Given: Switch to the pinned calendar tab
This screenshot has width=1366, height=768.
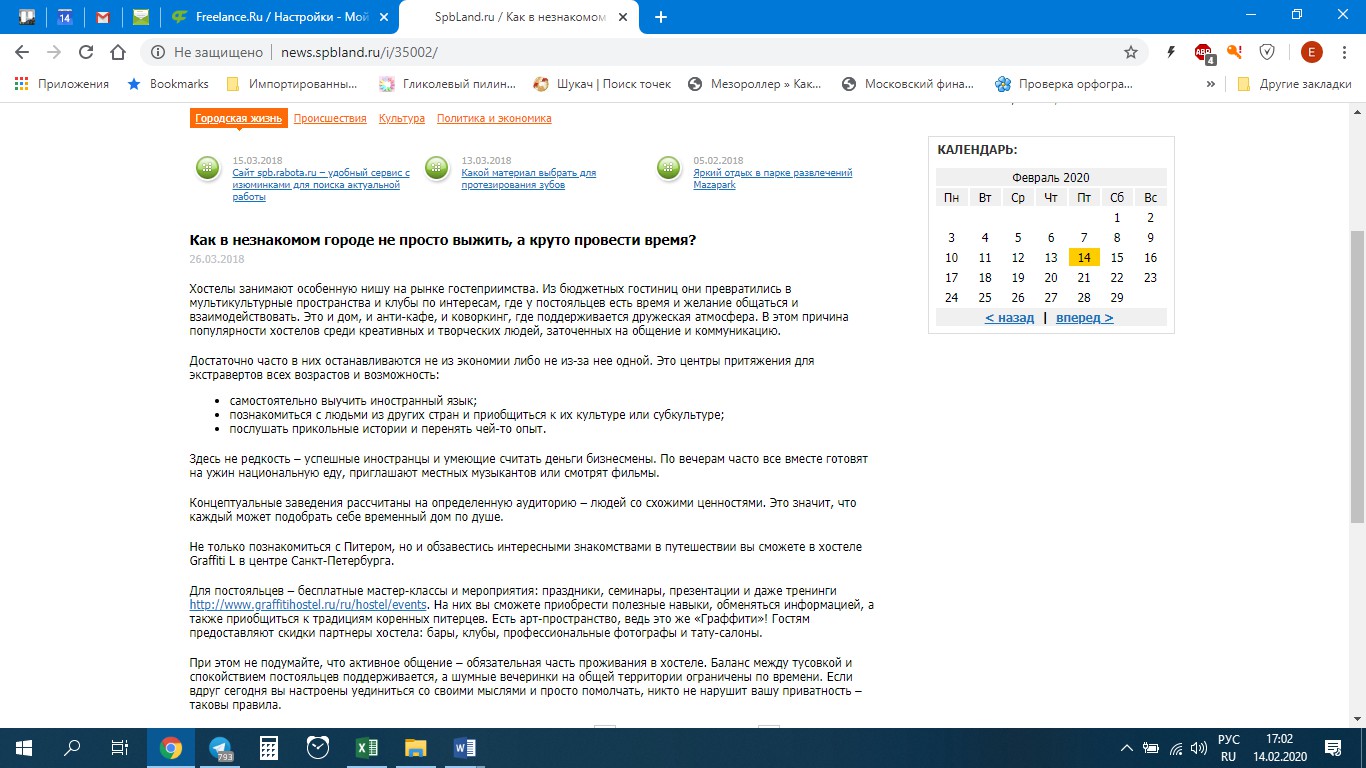Looking at the screenshot, I should [x=64, y=17].
